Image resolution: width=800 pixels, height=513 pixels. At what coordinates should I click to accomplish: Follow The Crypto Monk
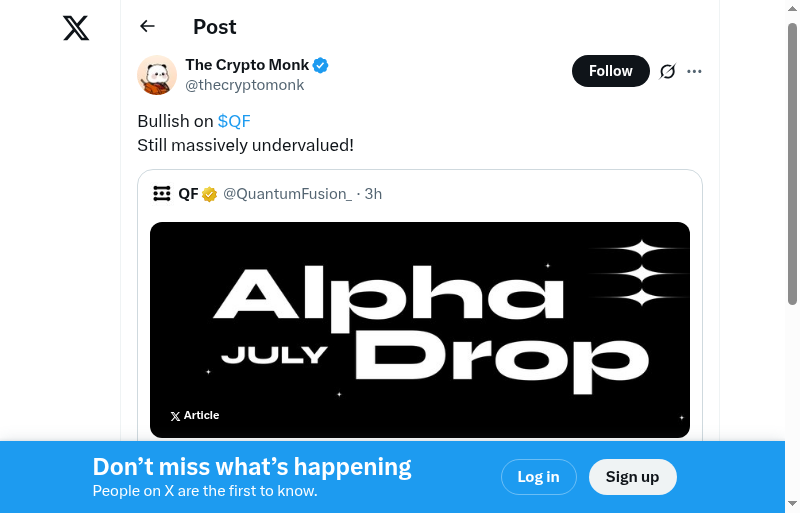point(610,71)
